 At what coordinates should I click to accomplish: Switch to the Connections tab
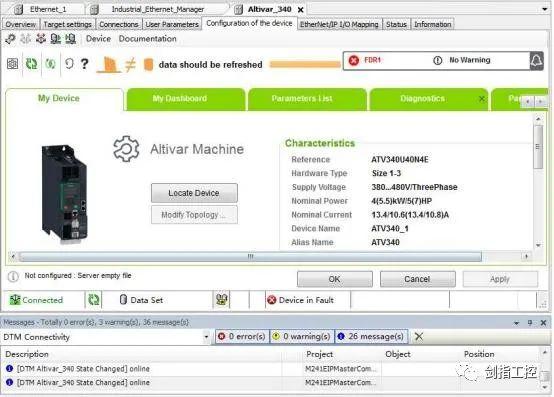coord(119,24)
